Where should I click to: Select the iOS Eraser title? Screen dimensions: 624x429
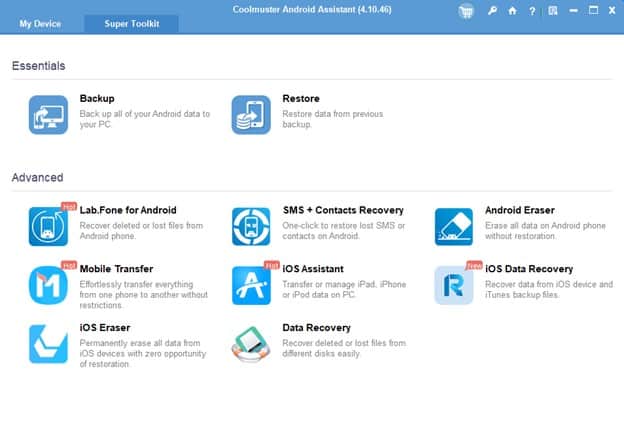pos(105,328)
